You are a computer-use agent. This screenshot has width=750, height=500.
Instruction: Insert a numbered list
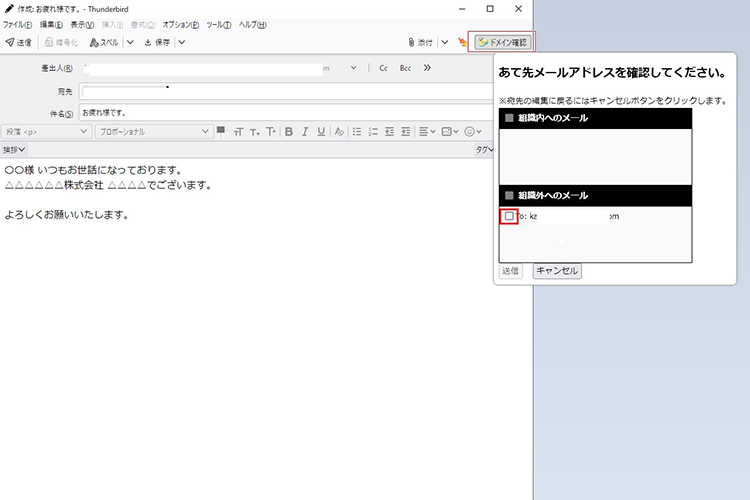[373, 131]
